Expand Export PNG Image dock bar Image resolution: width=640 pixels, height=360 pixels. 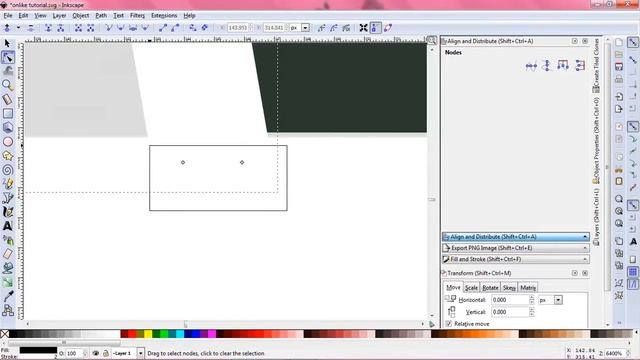pos(516,248)
